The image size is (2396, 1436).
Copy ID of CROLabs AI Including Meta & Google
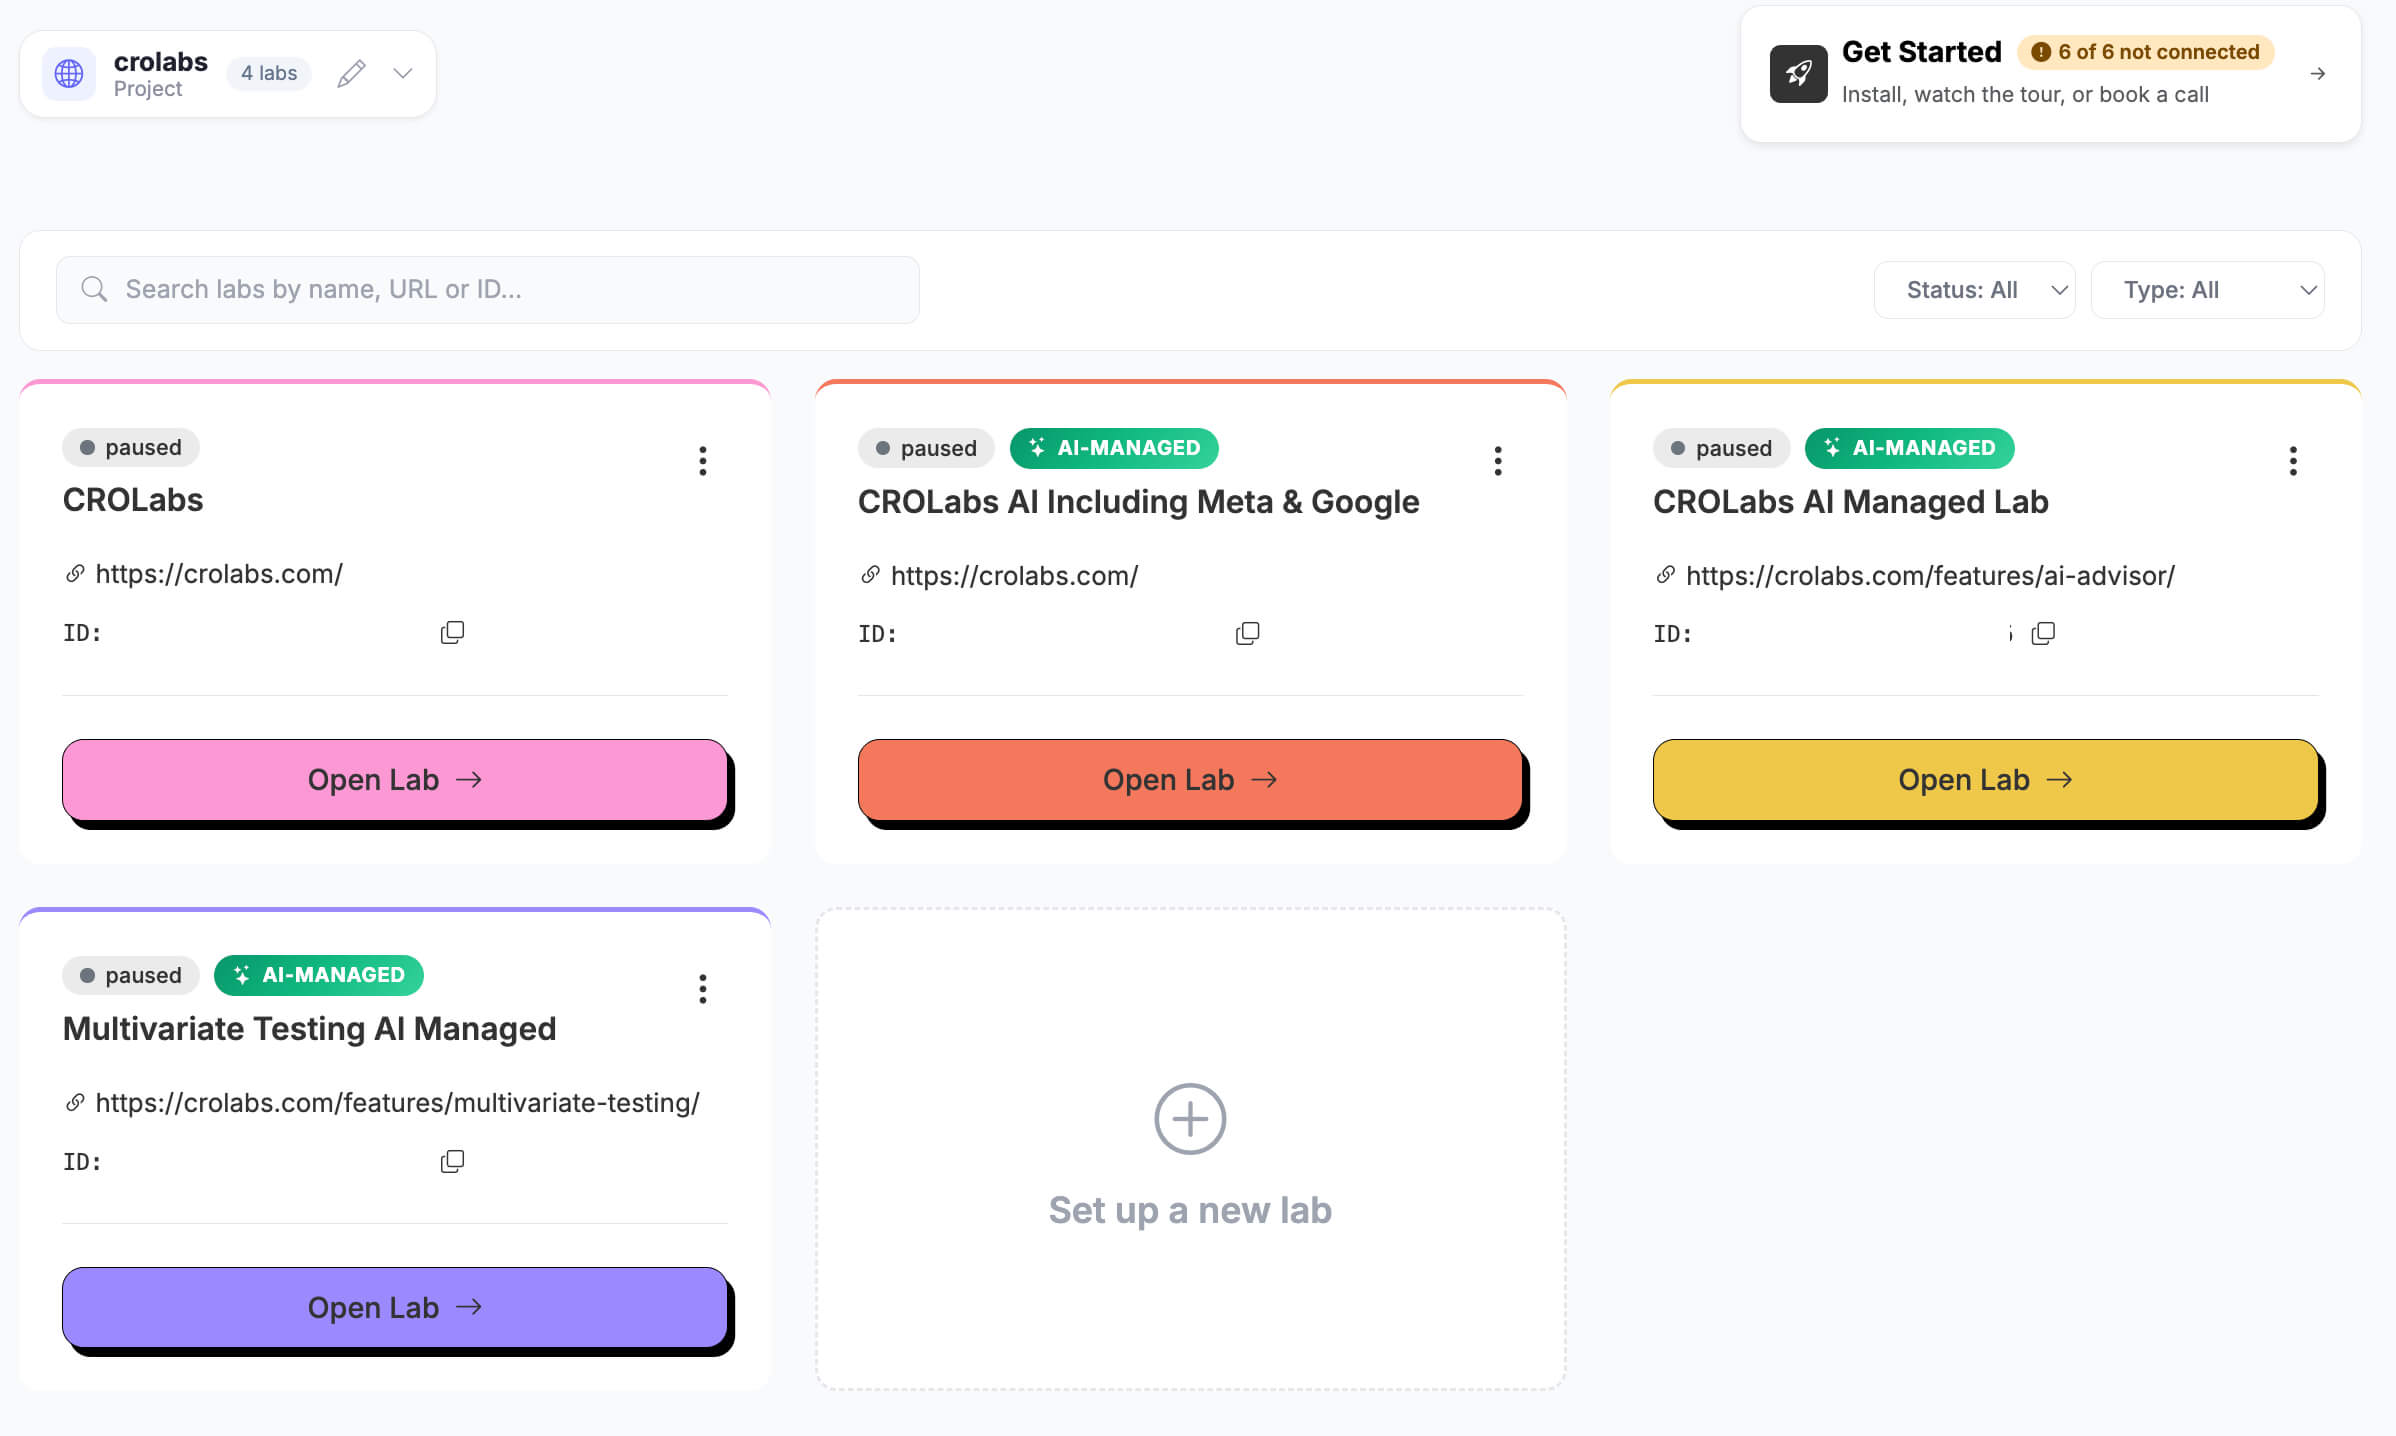(1247, 634)
